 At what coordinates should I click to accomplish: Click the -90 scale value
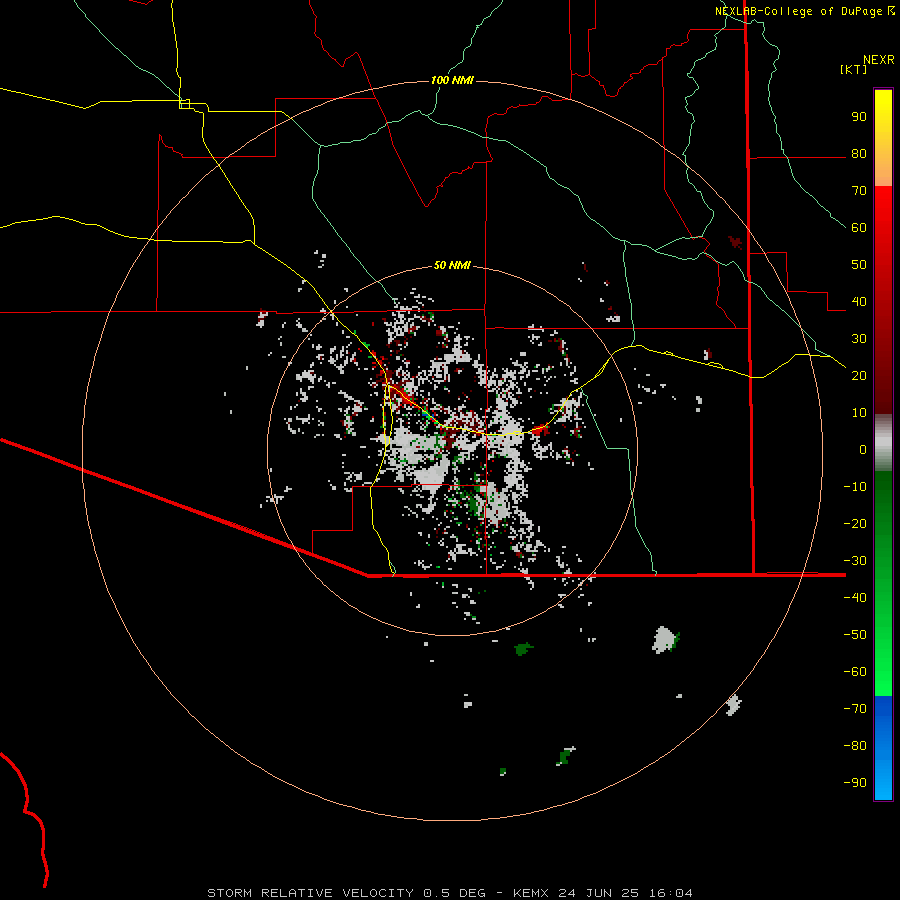pyautogui.click(x=855, y=783)
